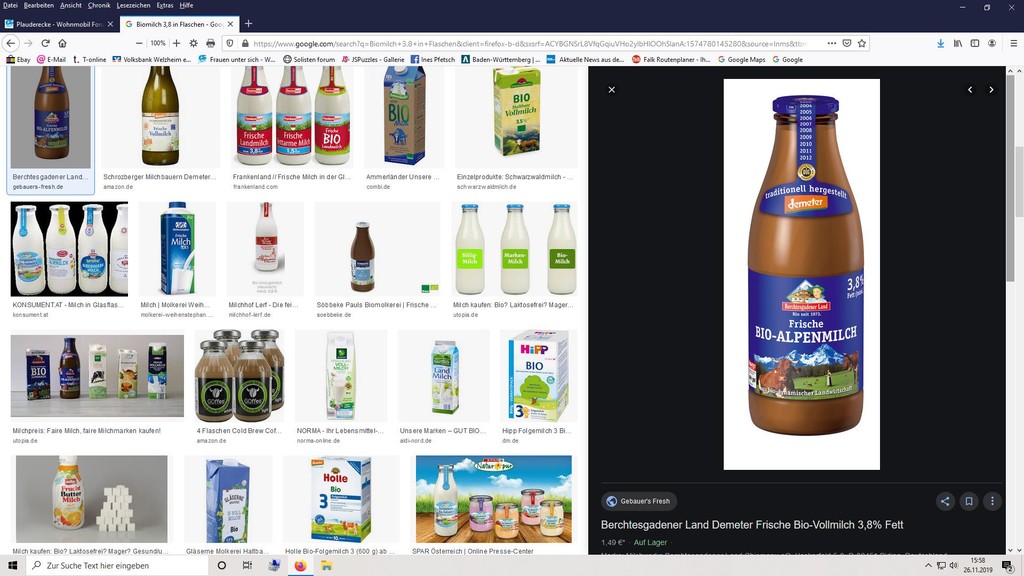1024x576 pixels.
Task: Open the Firefox home page
Action: (x=62, y=43)
